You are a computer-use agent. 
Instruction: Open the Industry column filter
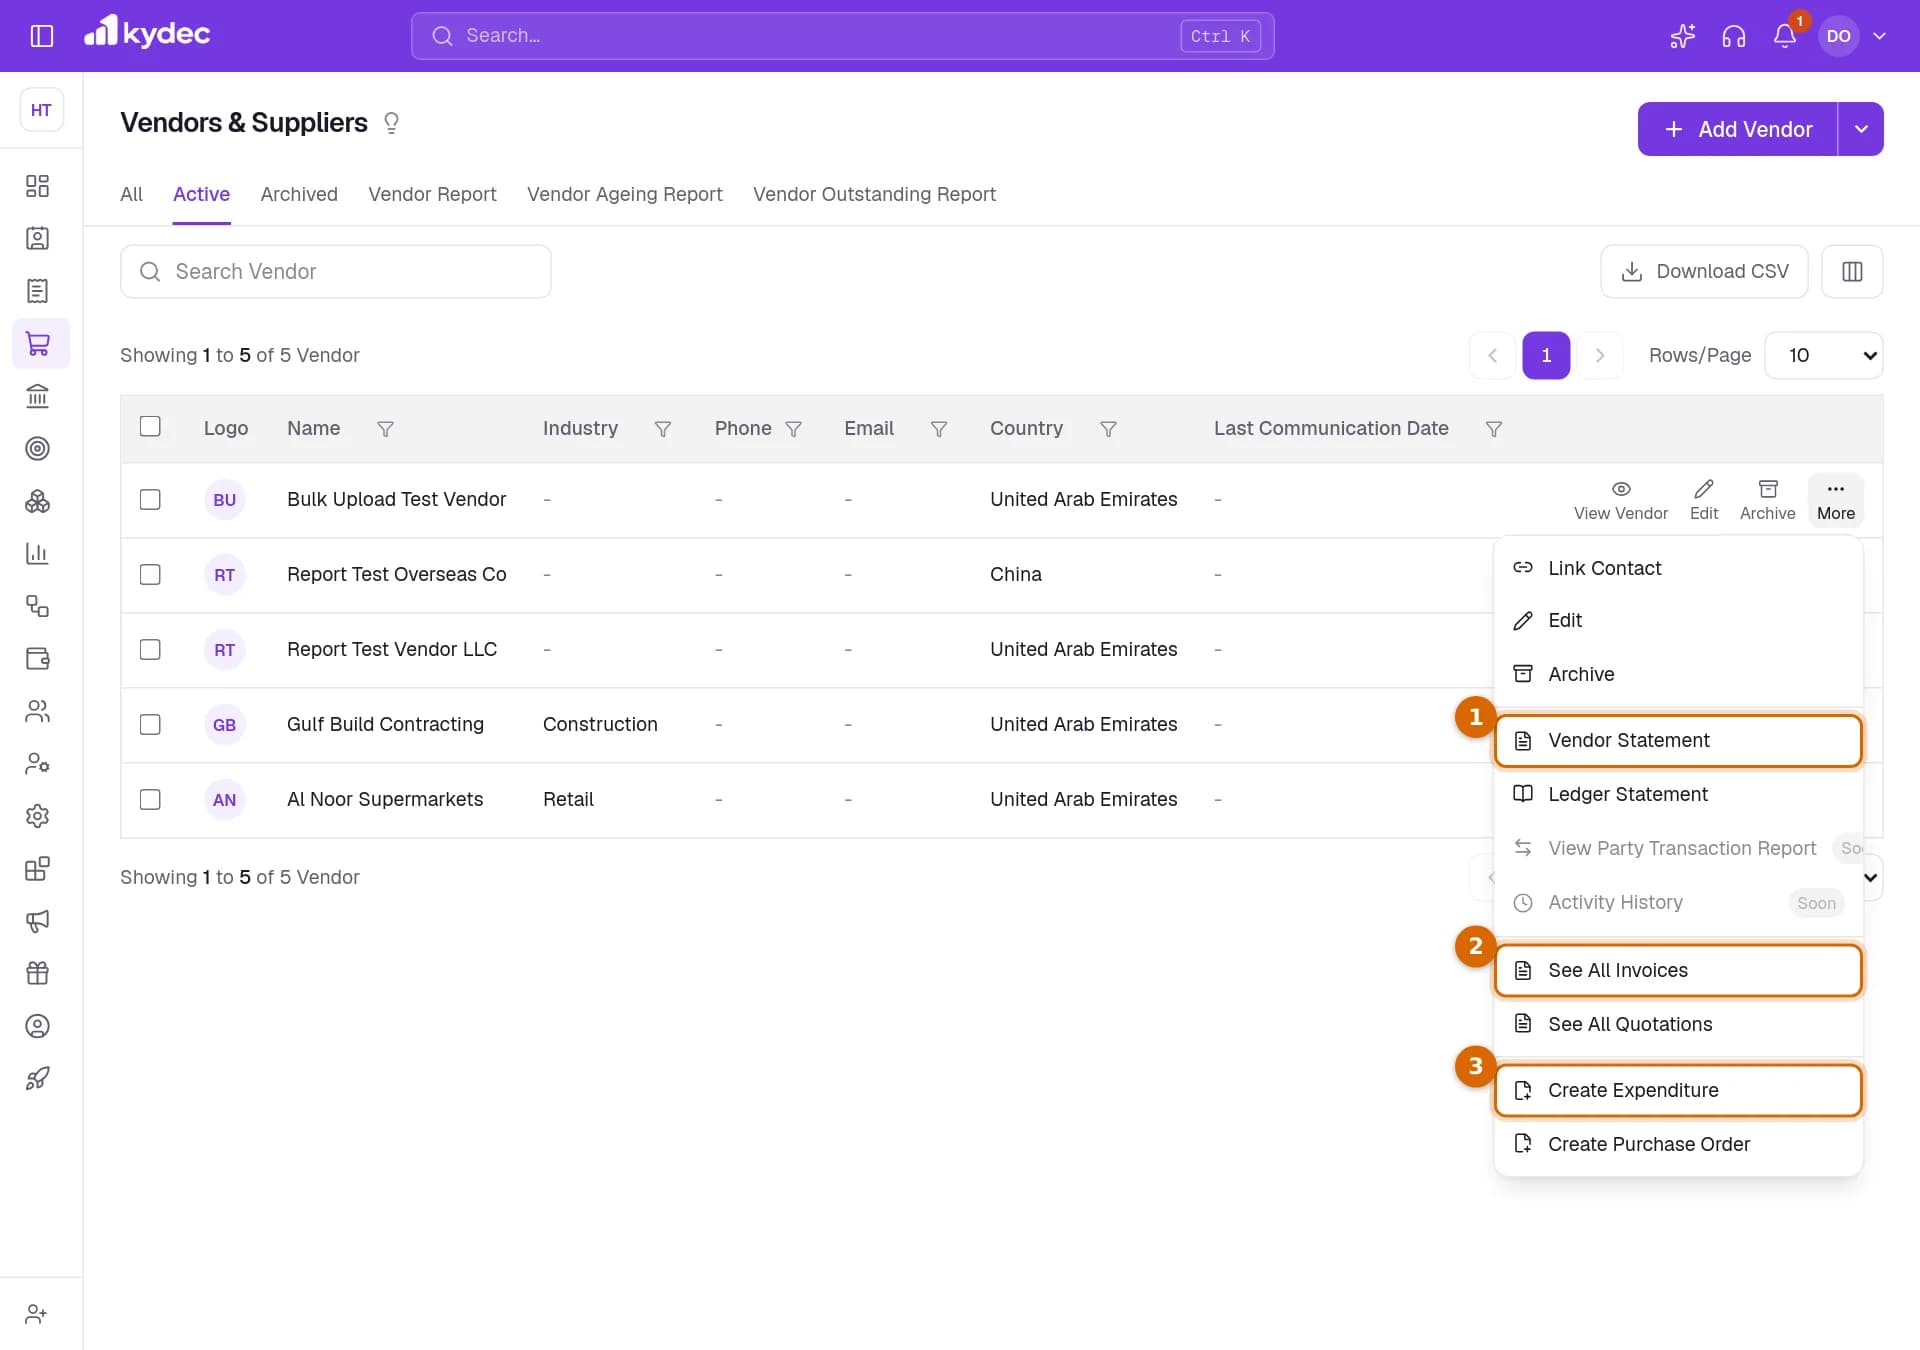(x=662, y=429)
